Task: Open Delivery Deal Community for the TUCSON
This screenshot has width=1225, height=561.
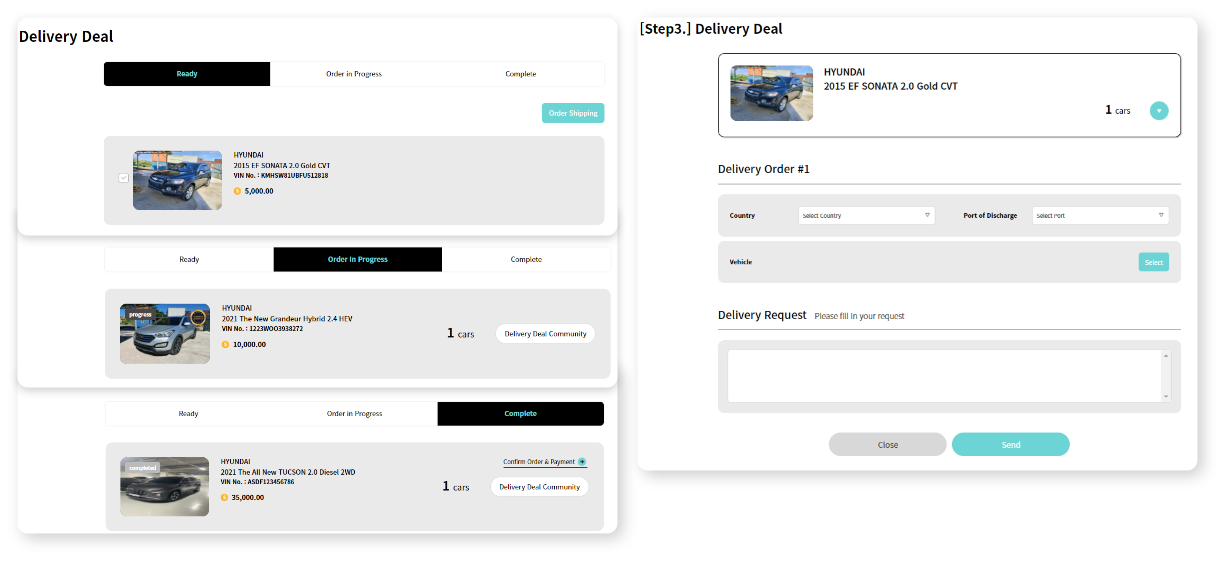Action: (540, 487)
